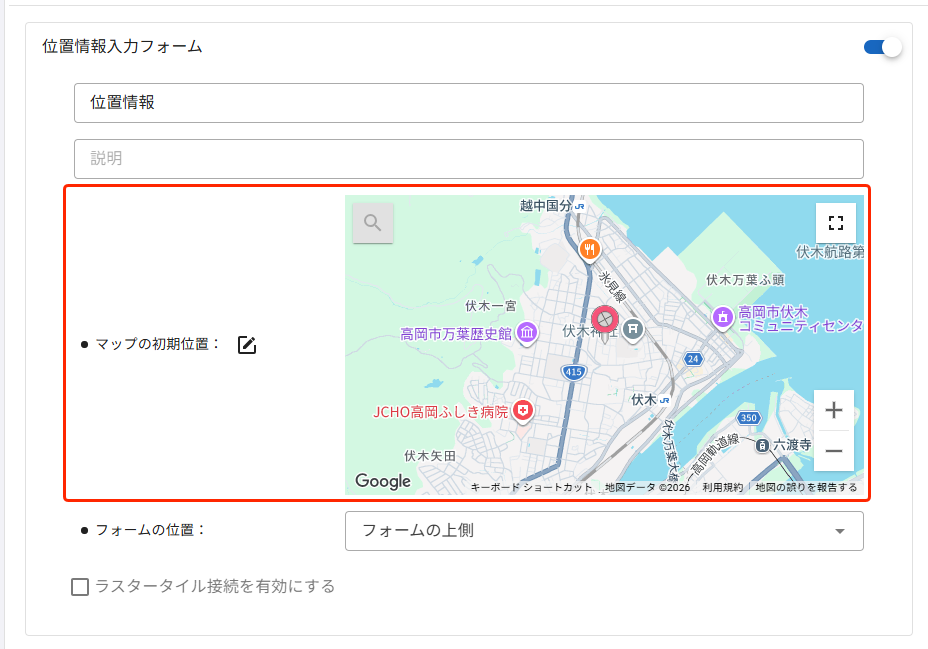Click the orange restaurant marker on the map
The image size is (928, 649).
coord(589,250)
